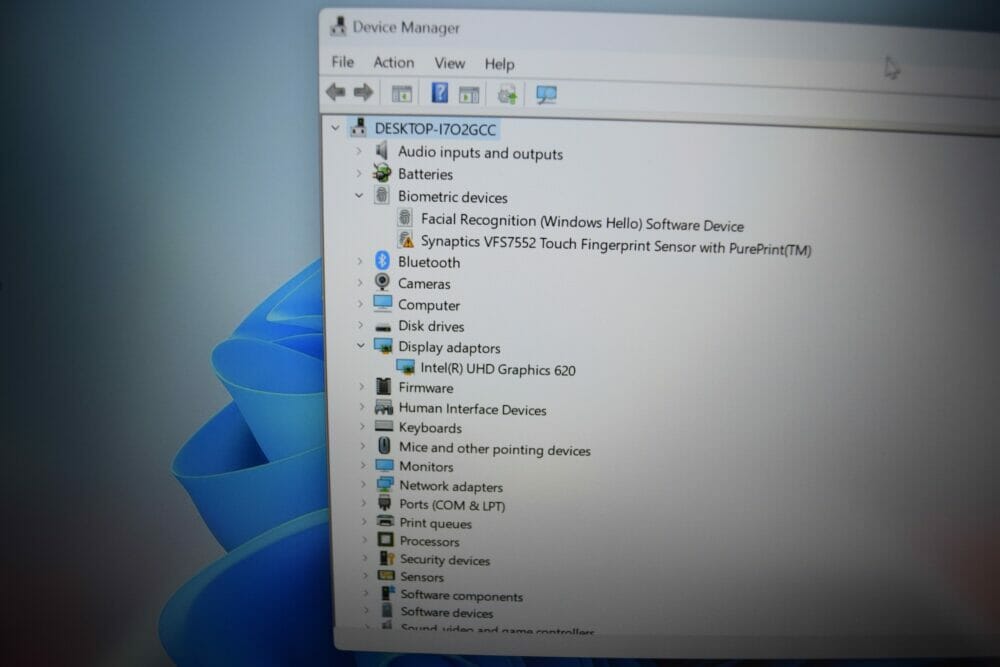The height and width of the screenshot is (667, 1000).
Task: Click the update driver toolbar icon
Action: [x=508, y=95]
